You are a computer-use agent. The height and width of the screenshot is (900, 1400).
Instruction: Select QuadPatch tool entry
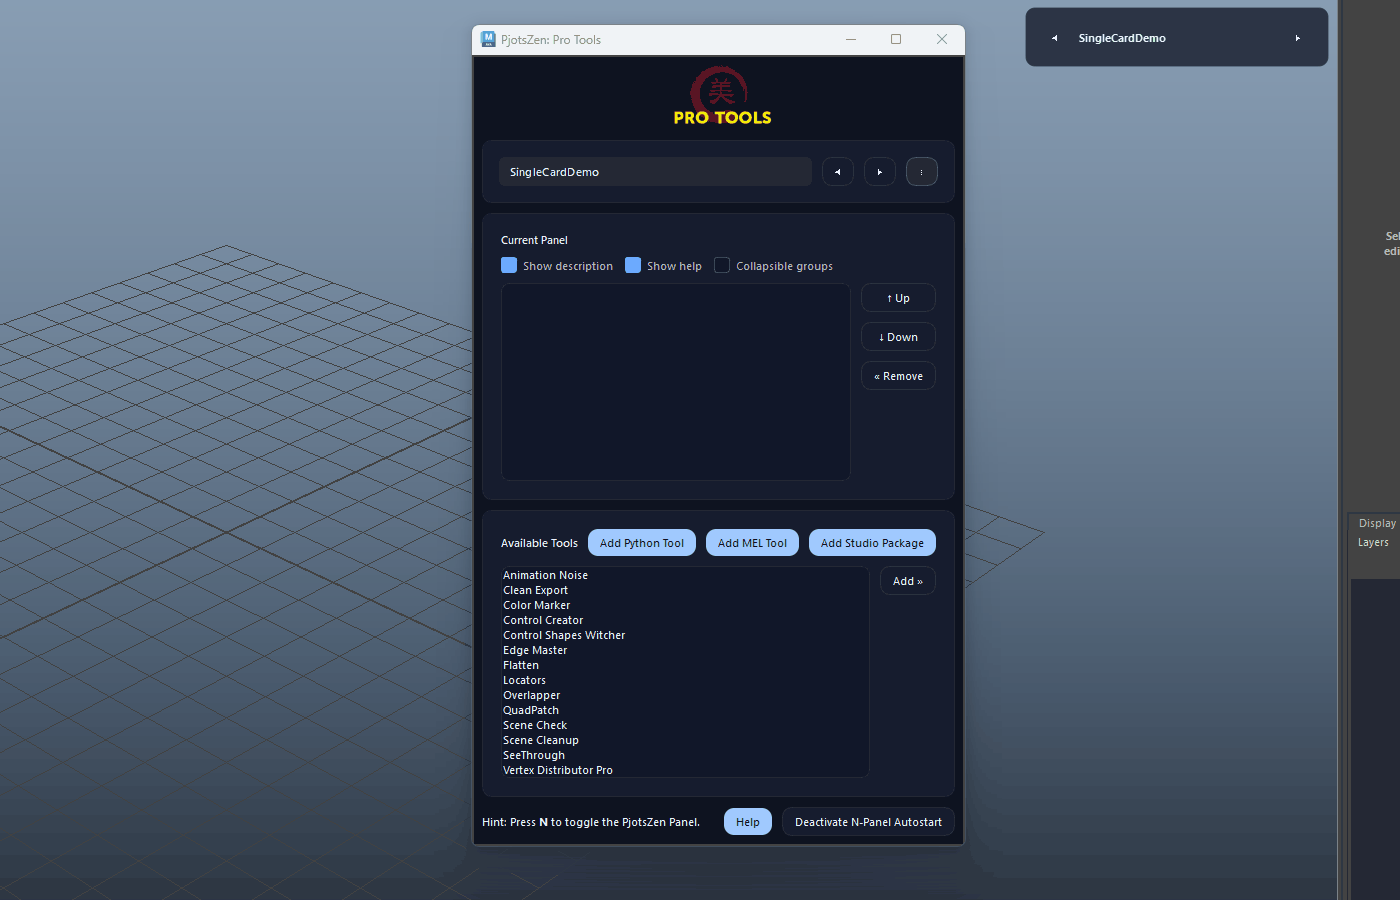point(531,710)
